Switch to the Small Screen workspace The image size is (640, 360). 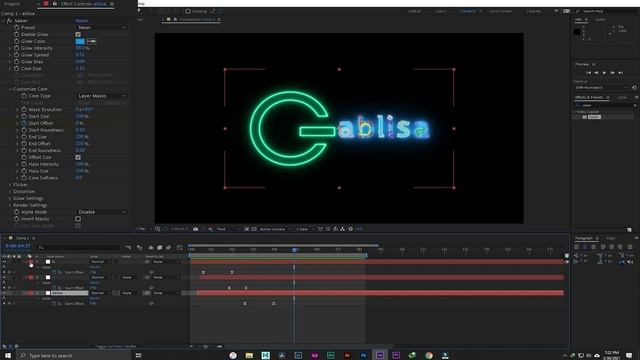tap(500, 11)
